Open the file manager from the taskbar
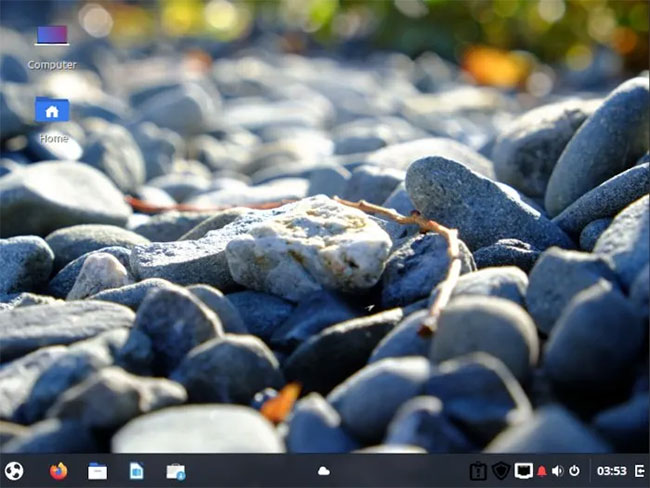This screenshot has height=488, width=650. pos(97,471)
